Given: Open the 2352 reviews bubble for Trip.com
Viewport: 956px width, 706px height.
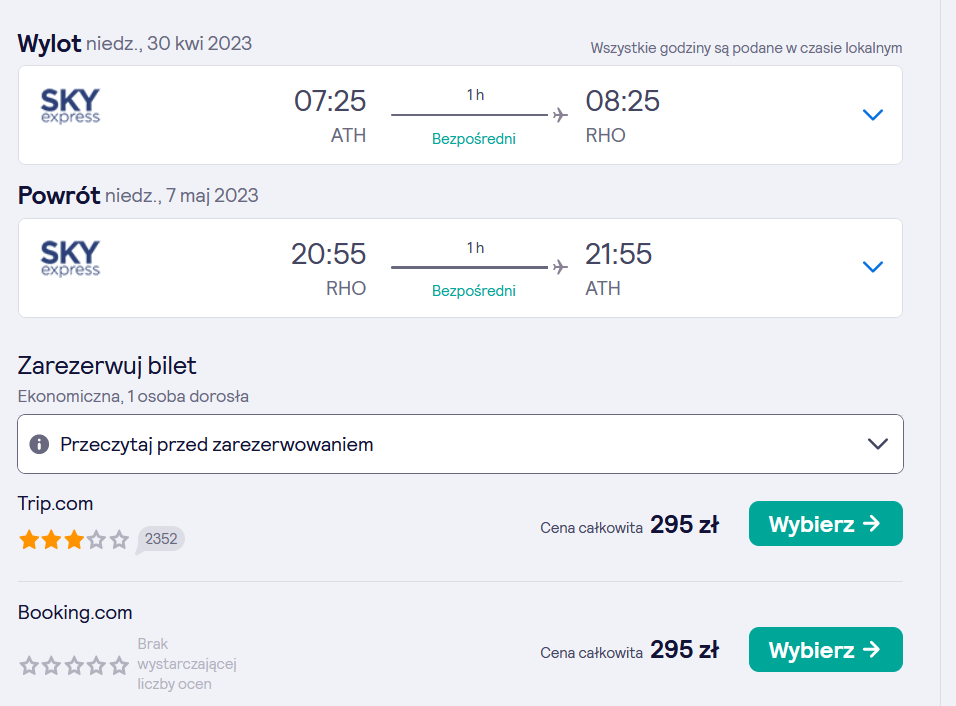Looking at the screenshot, I should (x=160, y=540).
